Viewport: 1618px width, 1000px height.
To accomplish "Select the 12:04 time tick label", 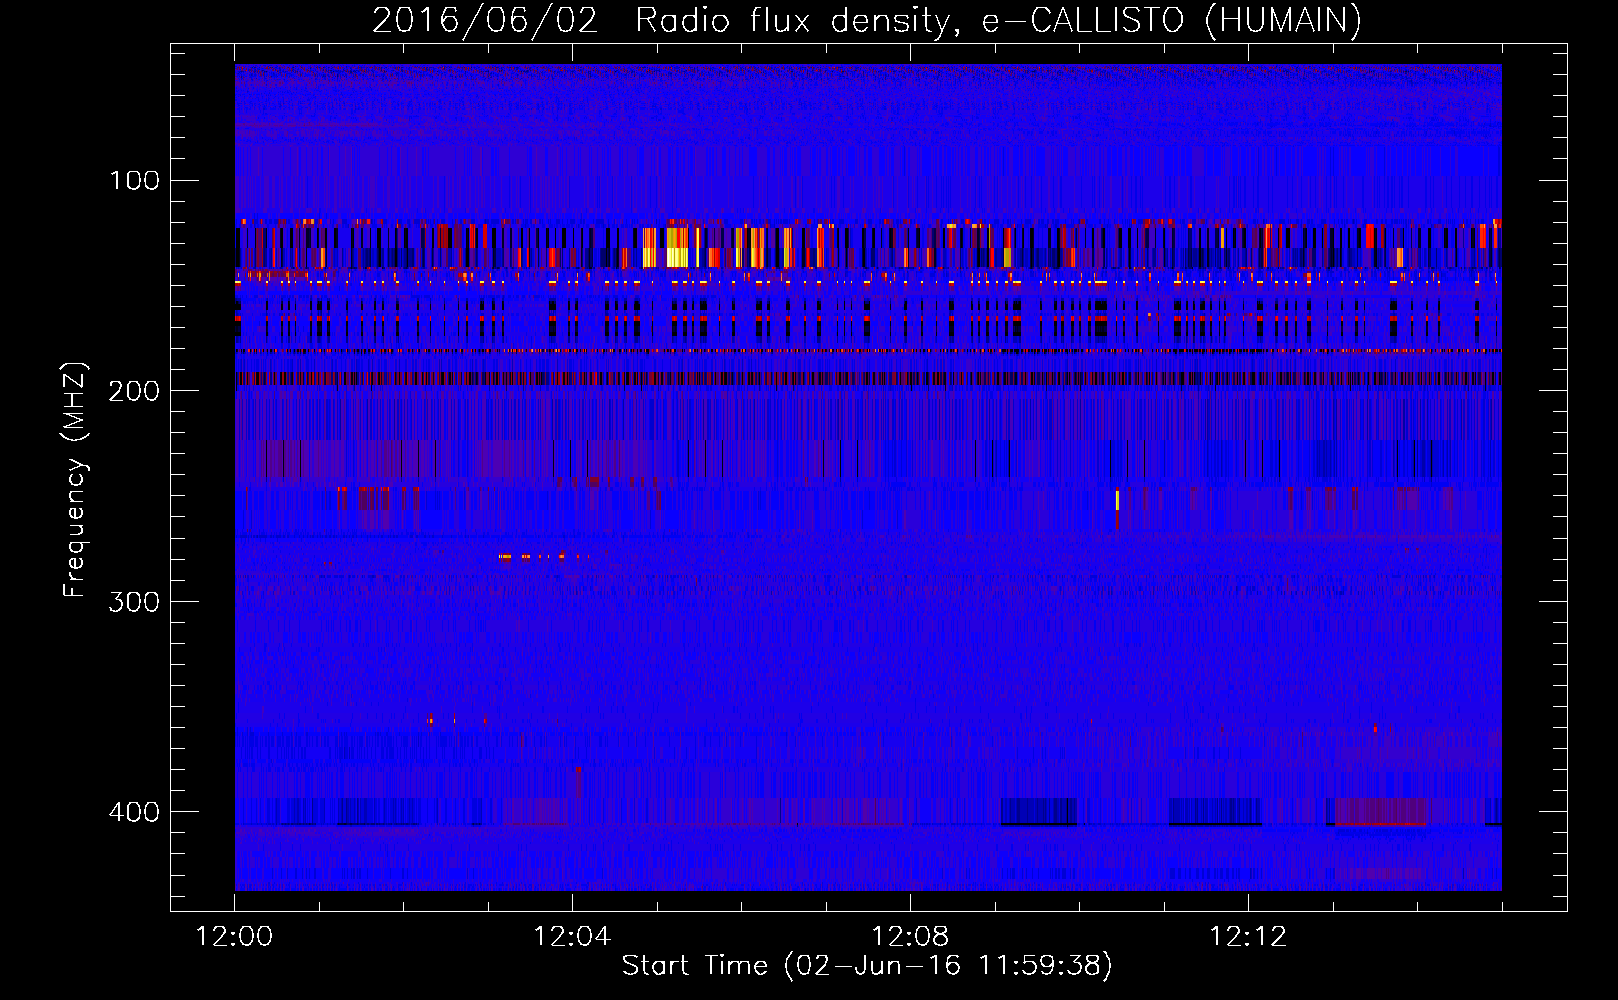I will tap(572, 937).
